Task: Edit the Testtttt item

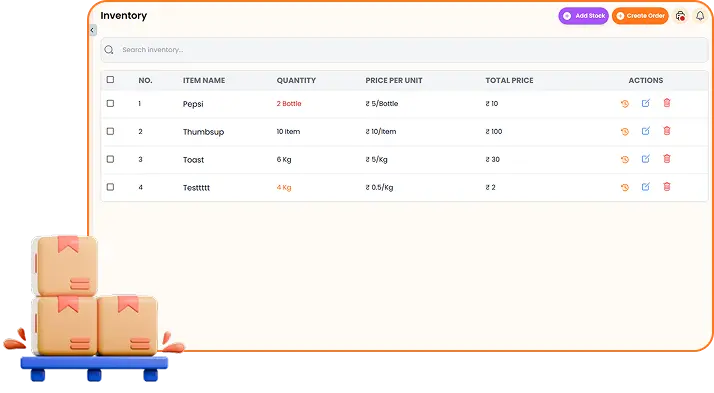Action: click(646, 187)
